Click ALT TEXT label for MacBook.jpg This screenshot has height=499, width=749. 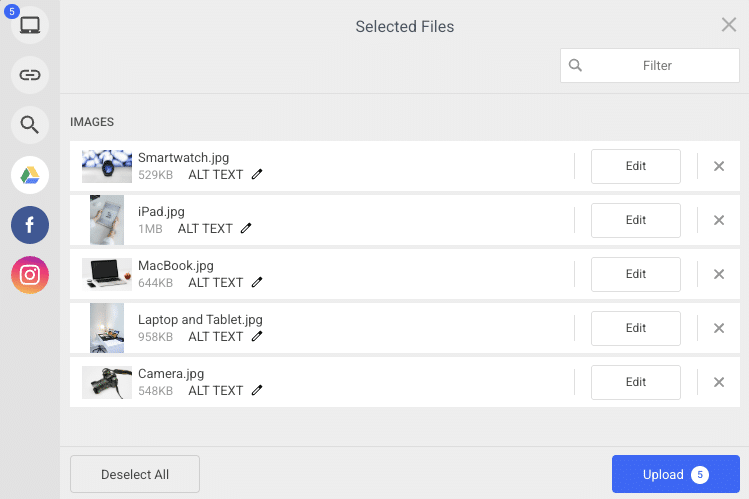[215, 283]
